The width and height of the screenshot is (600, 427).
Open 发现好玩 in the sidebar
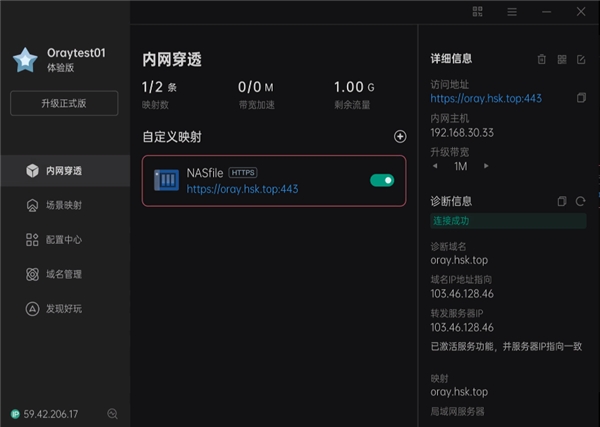[x=65, y=309]
